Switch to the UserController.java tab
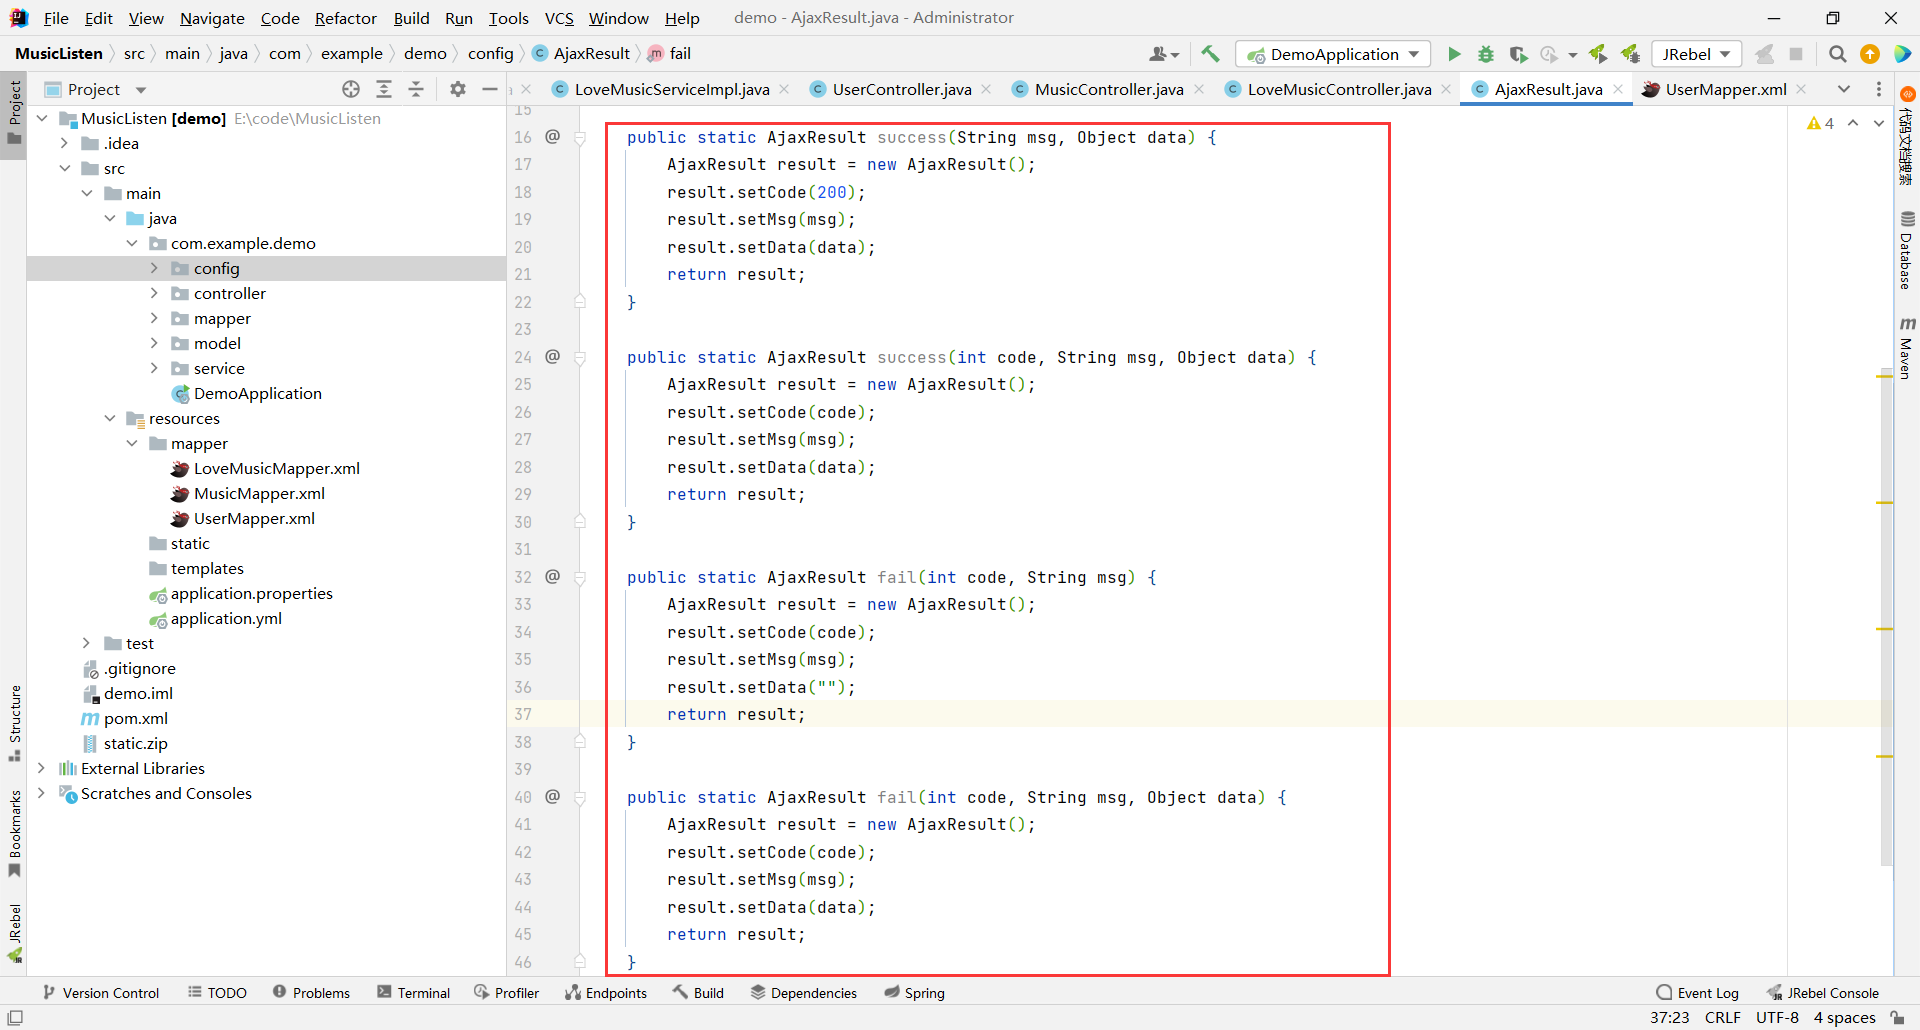Screen dimensions: 1920x1030 (901, 89)
